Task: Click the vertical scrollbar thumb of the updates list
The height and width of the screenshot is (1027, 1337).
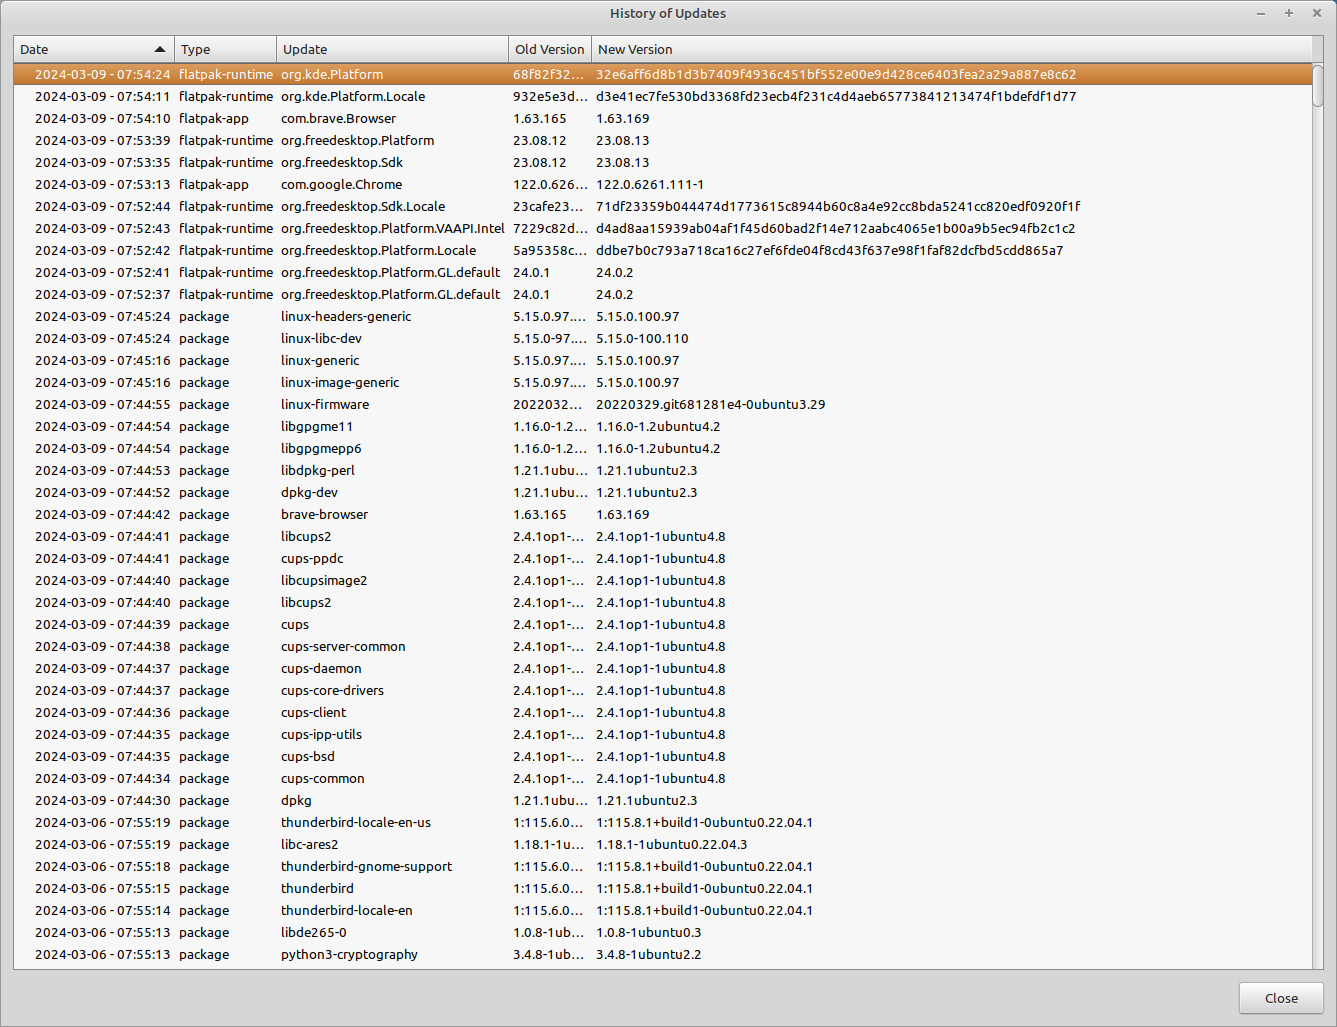Action: pos(1317,85)
